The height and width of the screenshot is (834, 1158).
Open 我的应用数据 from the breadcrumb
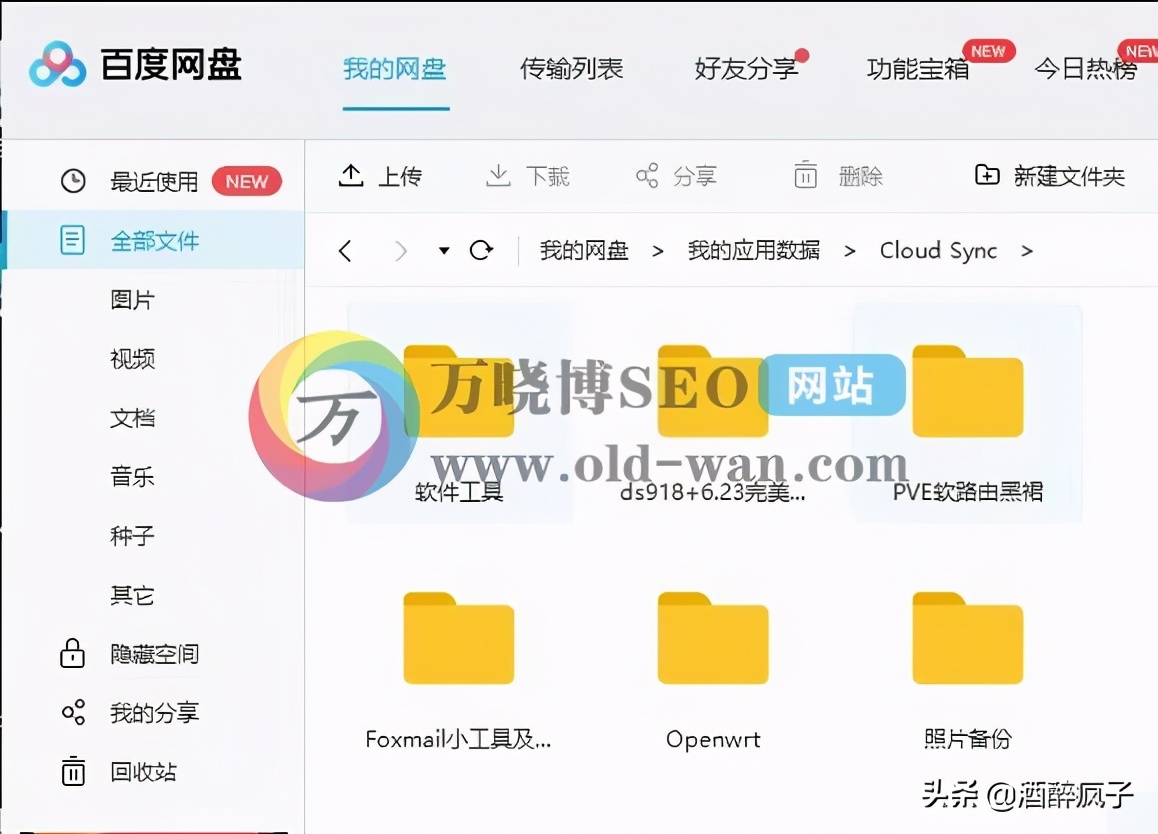(753, 250)
